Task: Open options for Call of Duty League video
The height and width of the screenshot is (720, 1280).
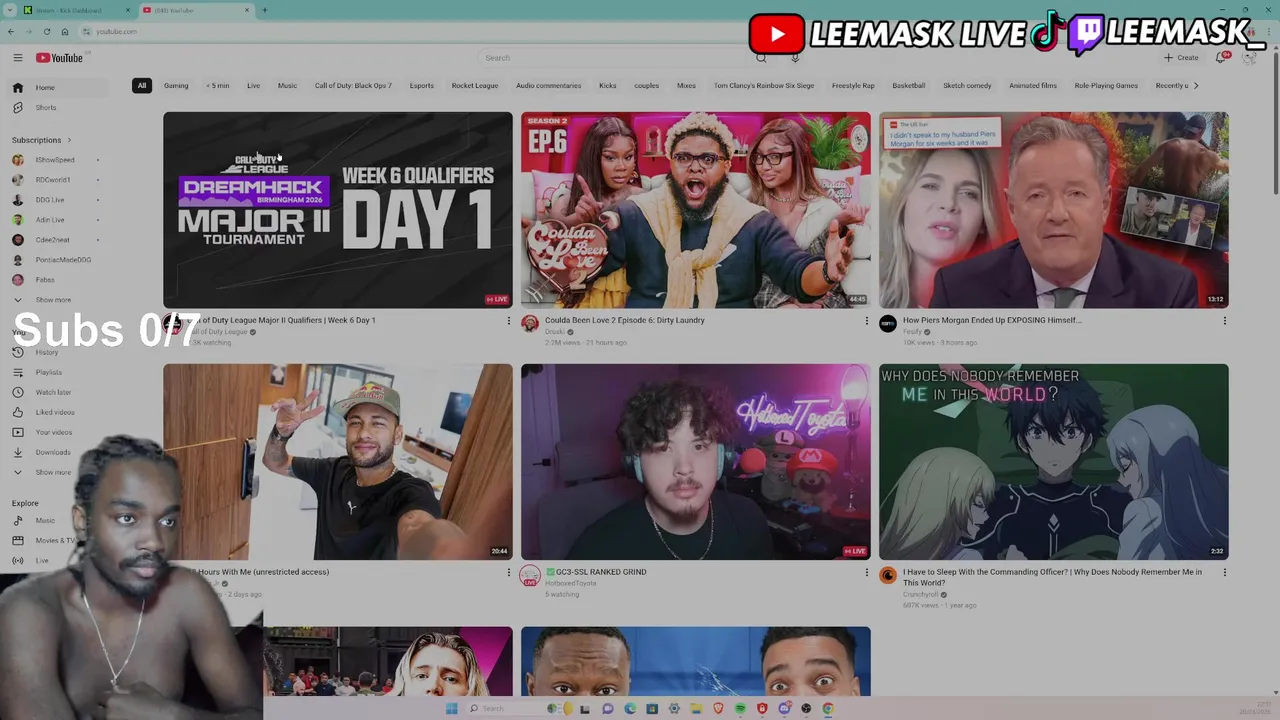Action: pos(508,321)
